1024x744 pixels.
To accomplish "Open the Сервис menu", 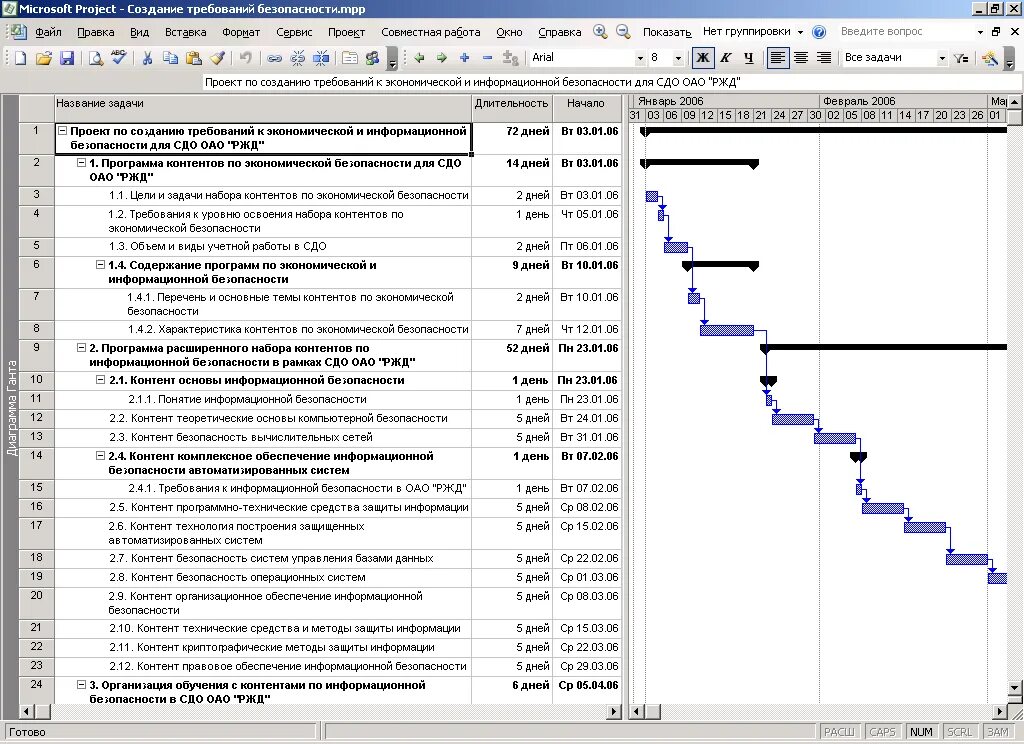I will [x=294, y=32].
